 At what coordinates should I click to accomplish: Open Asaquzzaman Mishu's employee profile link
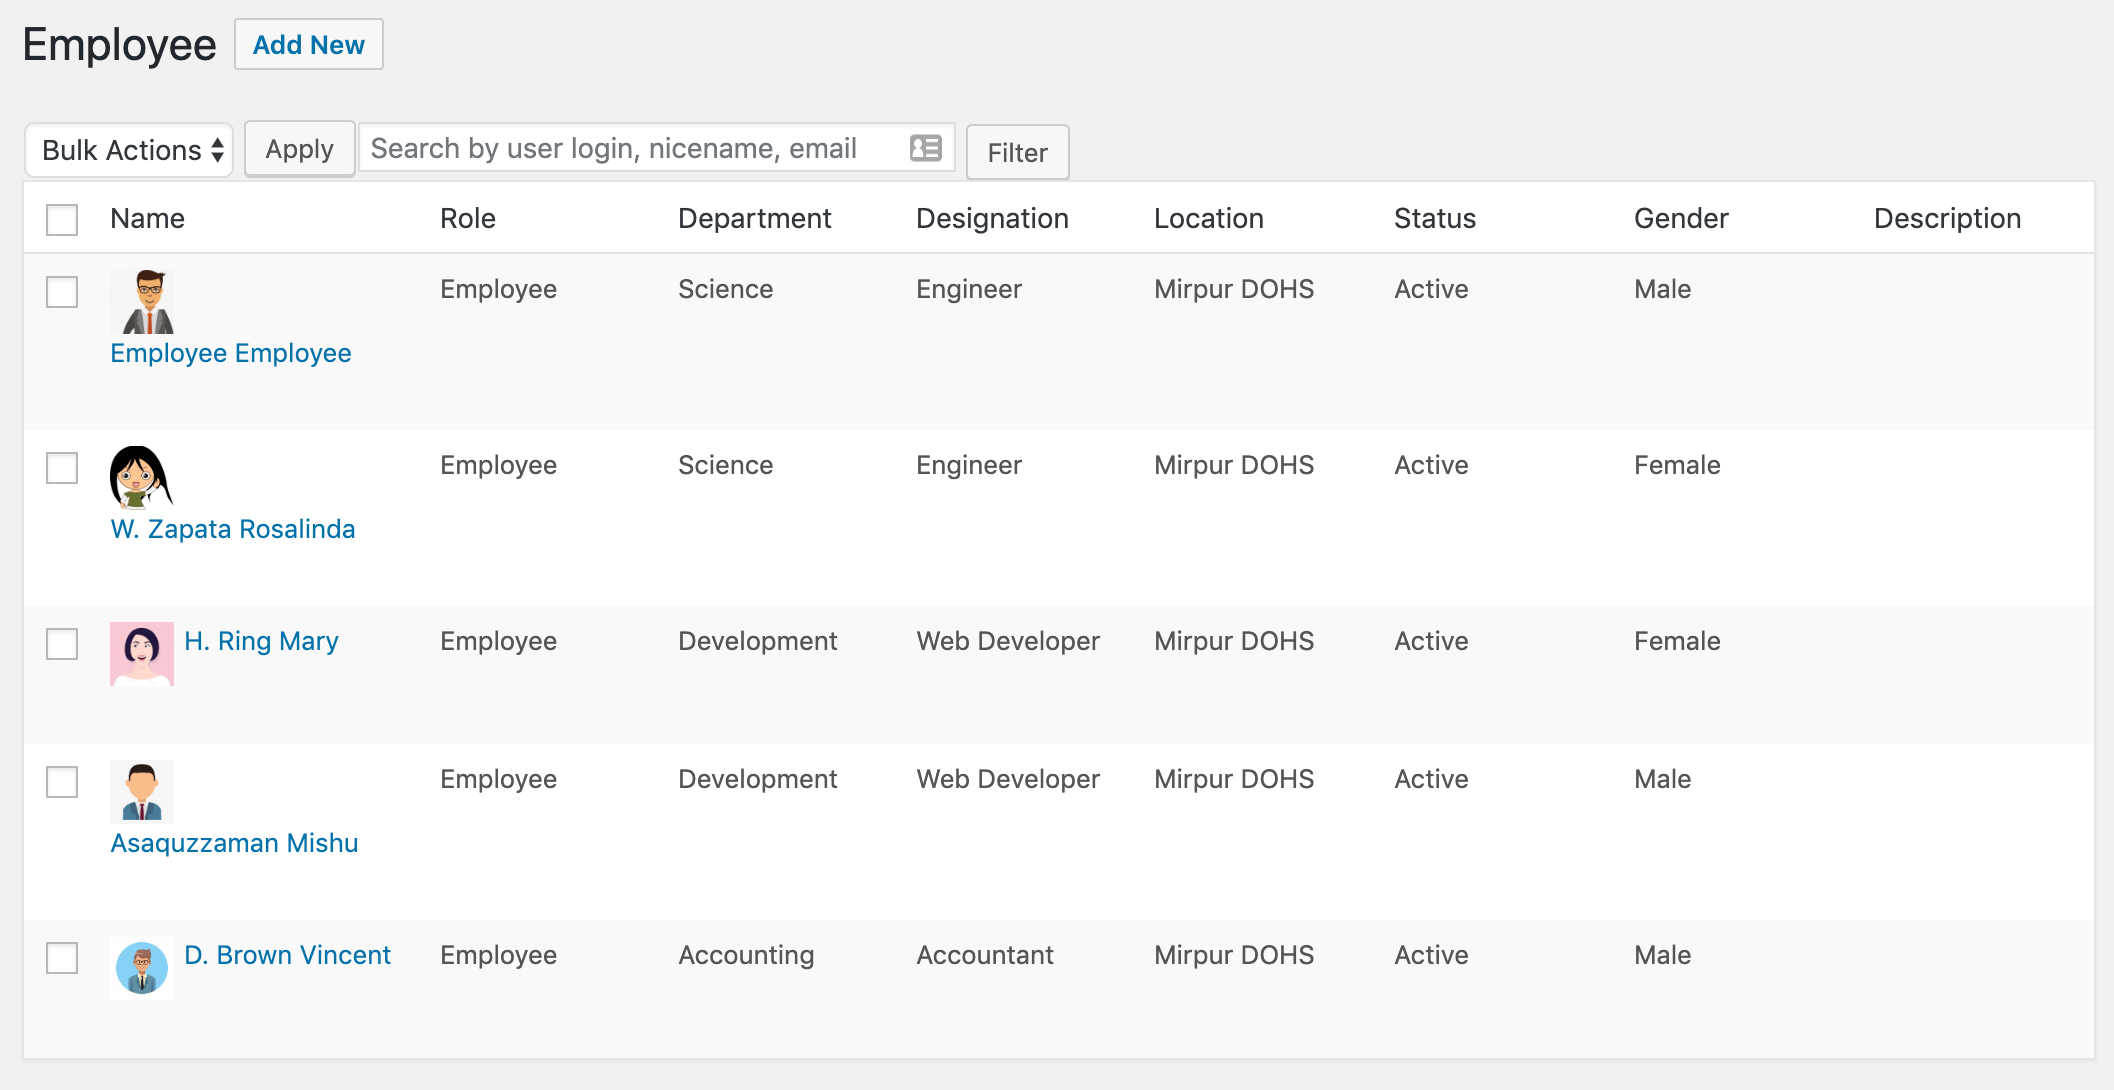(x=234, y=843)
